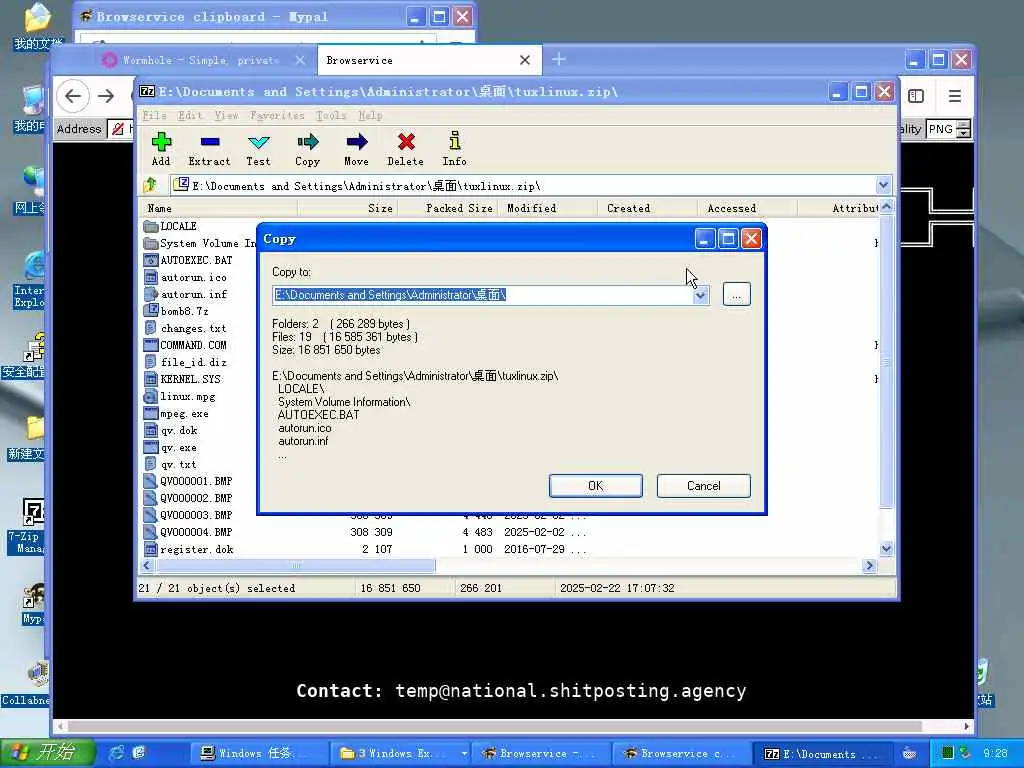Image resolution: width=1024 pixels, height=768 pixels.
Task: Switch to the Wormhole browser tab
Action: click(202, 60)
